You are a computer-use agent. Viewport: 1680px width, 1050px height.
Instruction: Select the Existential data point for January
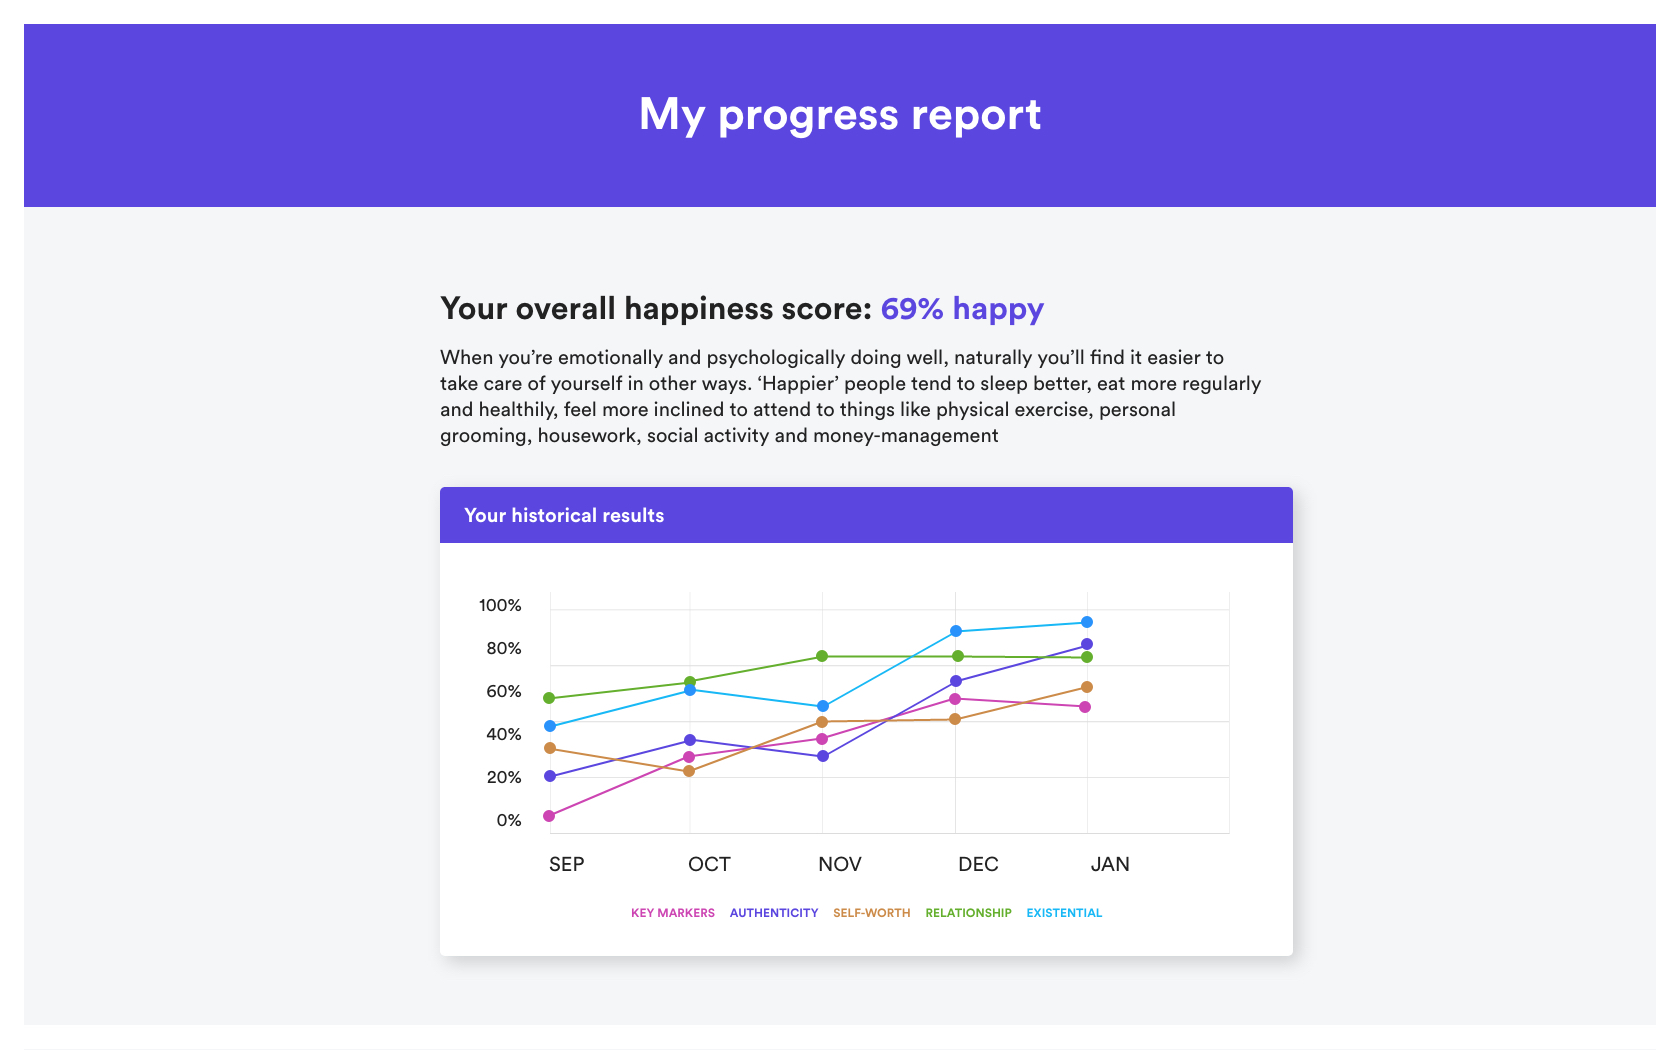(1087, 622)
